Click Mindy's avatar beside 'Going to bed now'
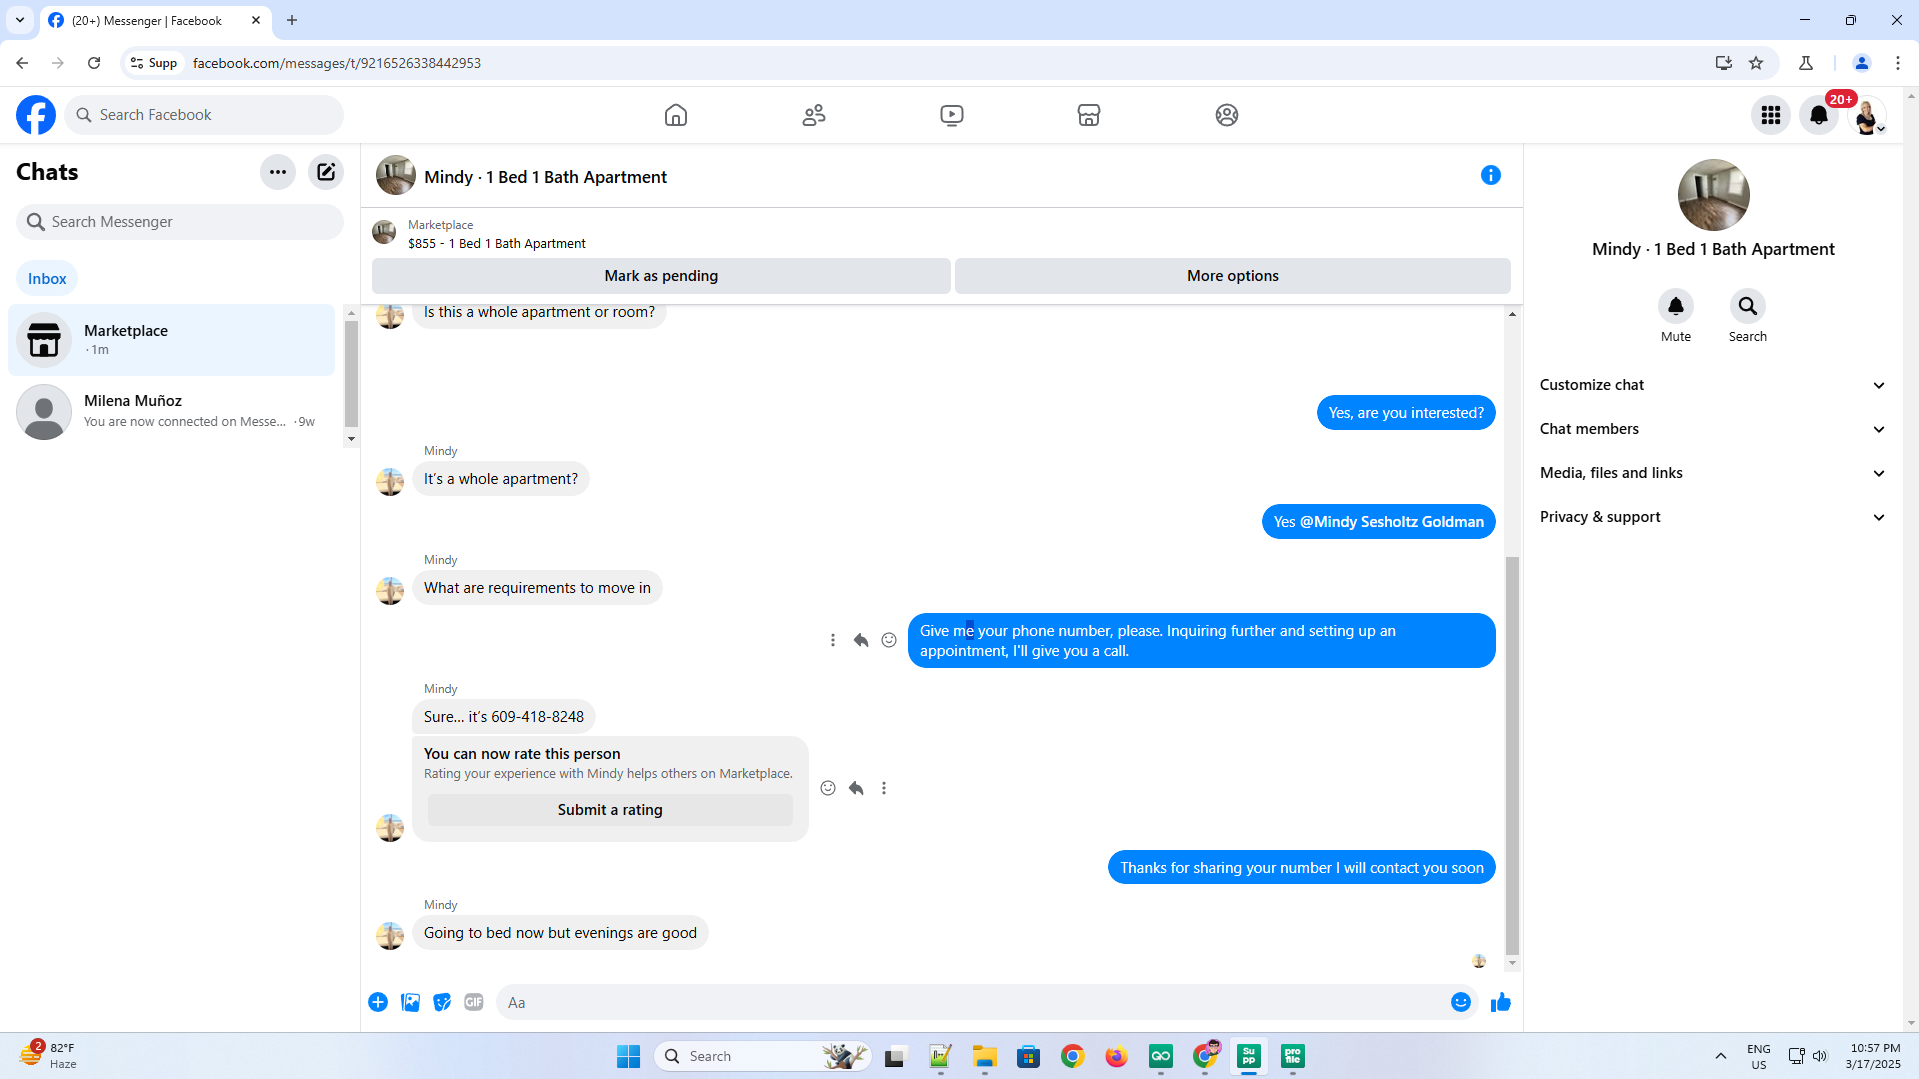 pos(390,935)
